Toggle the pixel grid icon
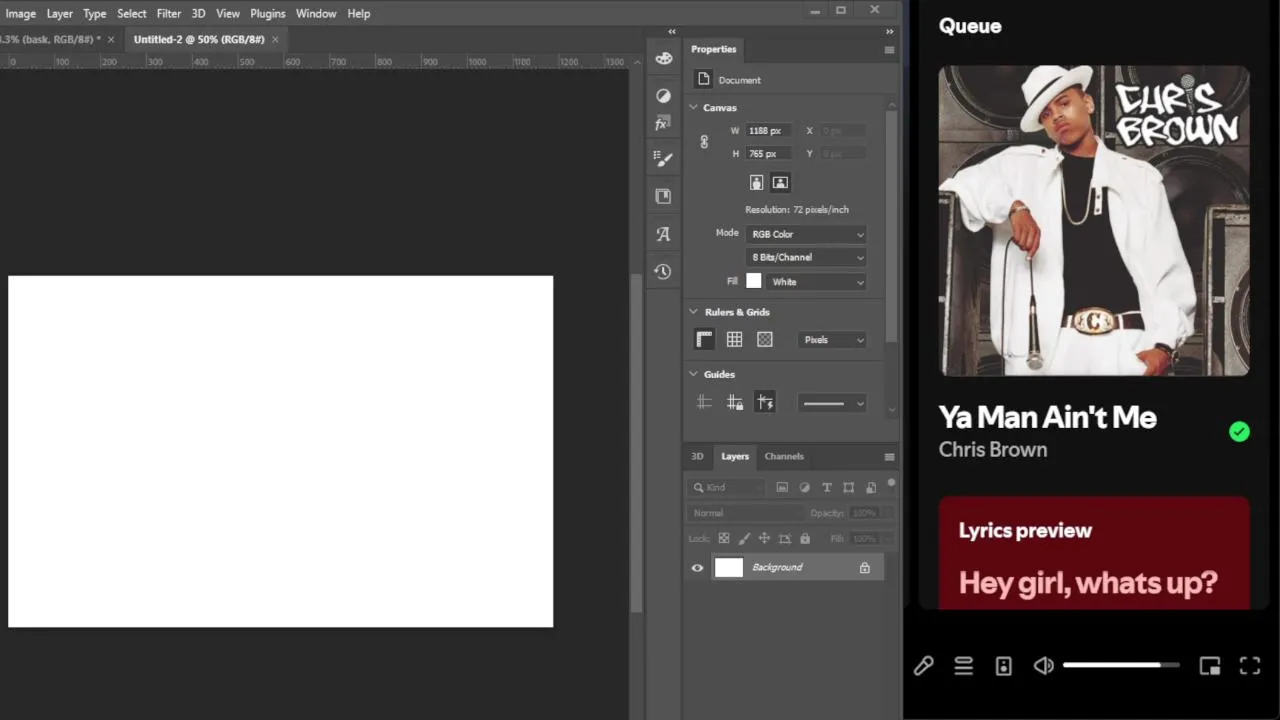The height and width of the screenshot is (720, 1280). (765, 340)
